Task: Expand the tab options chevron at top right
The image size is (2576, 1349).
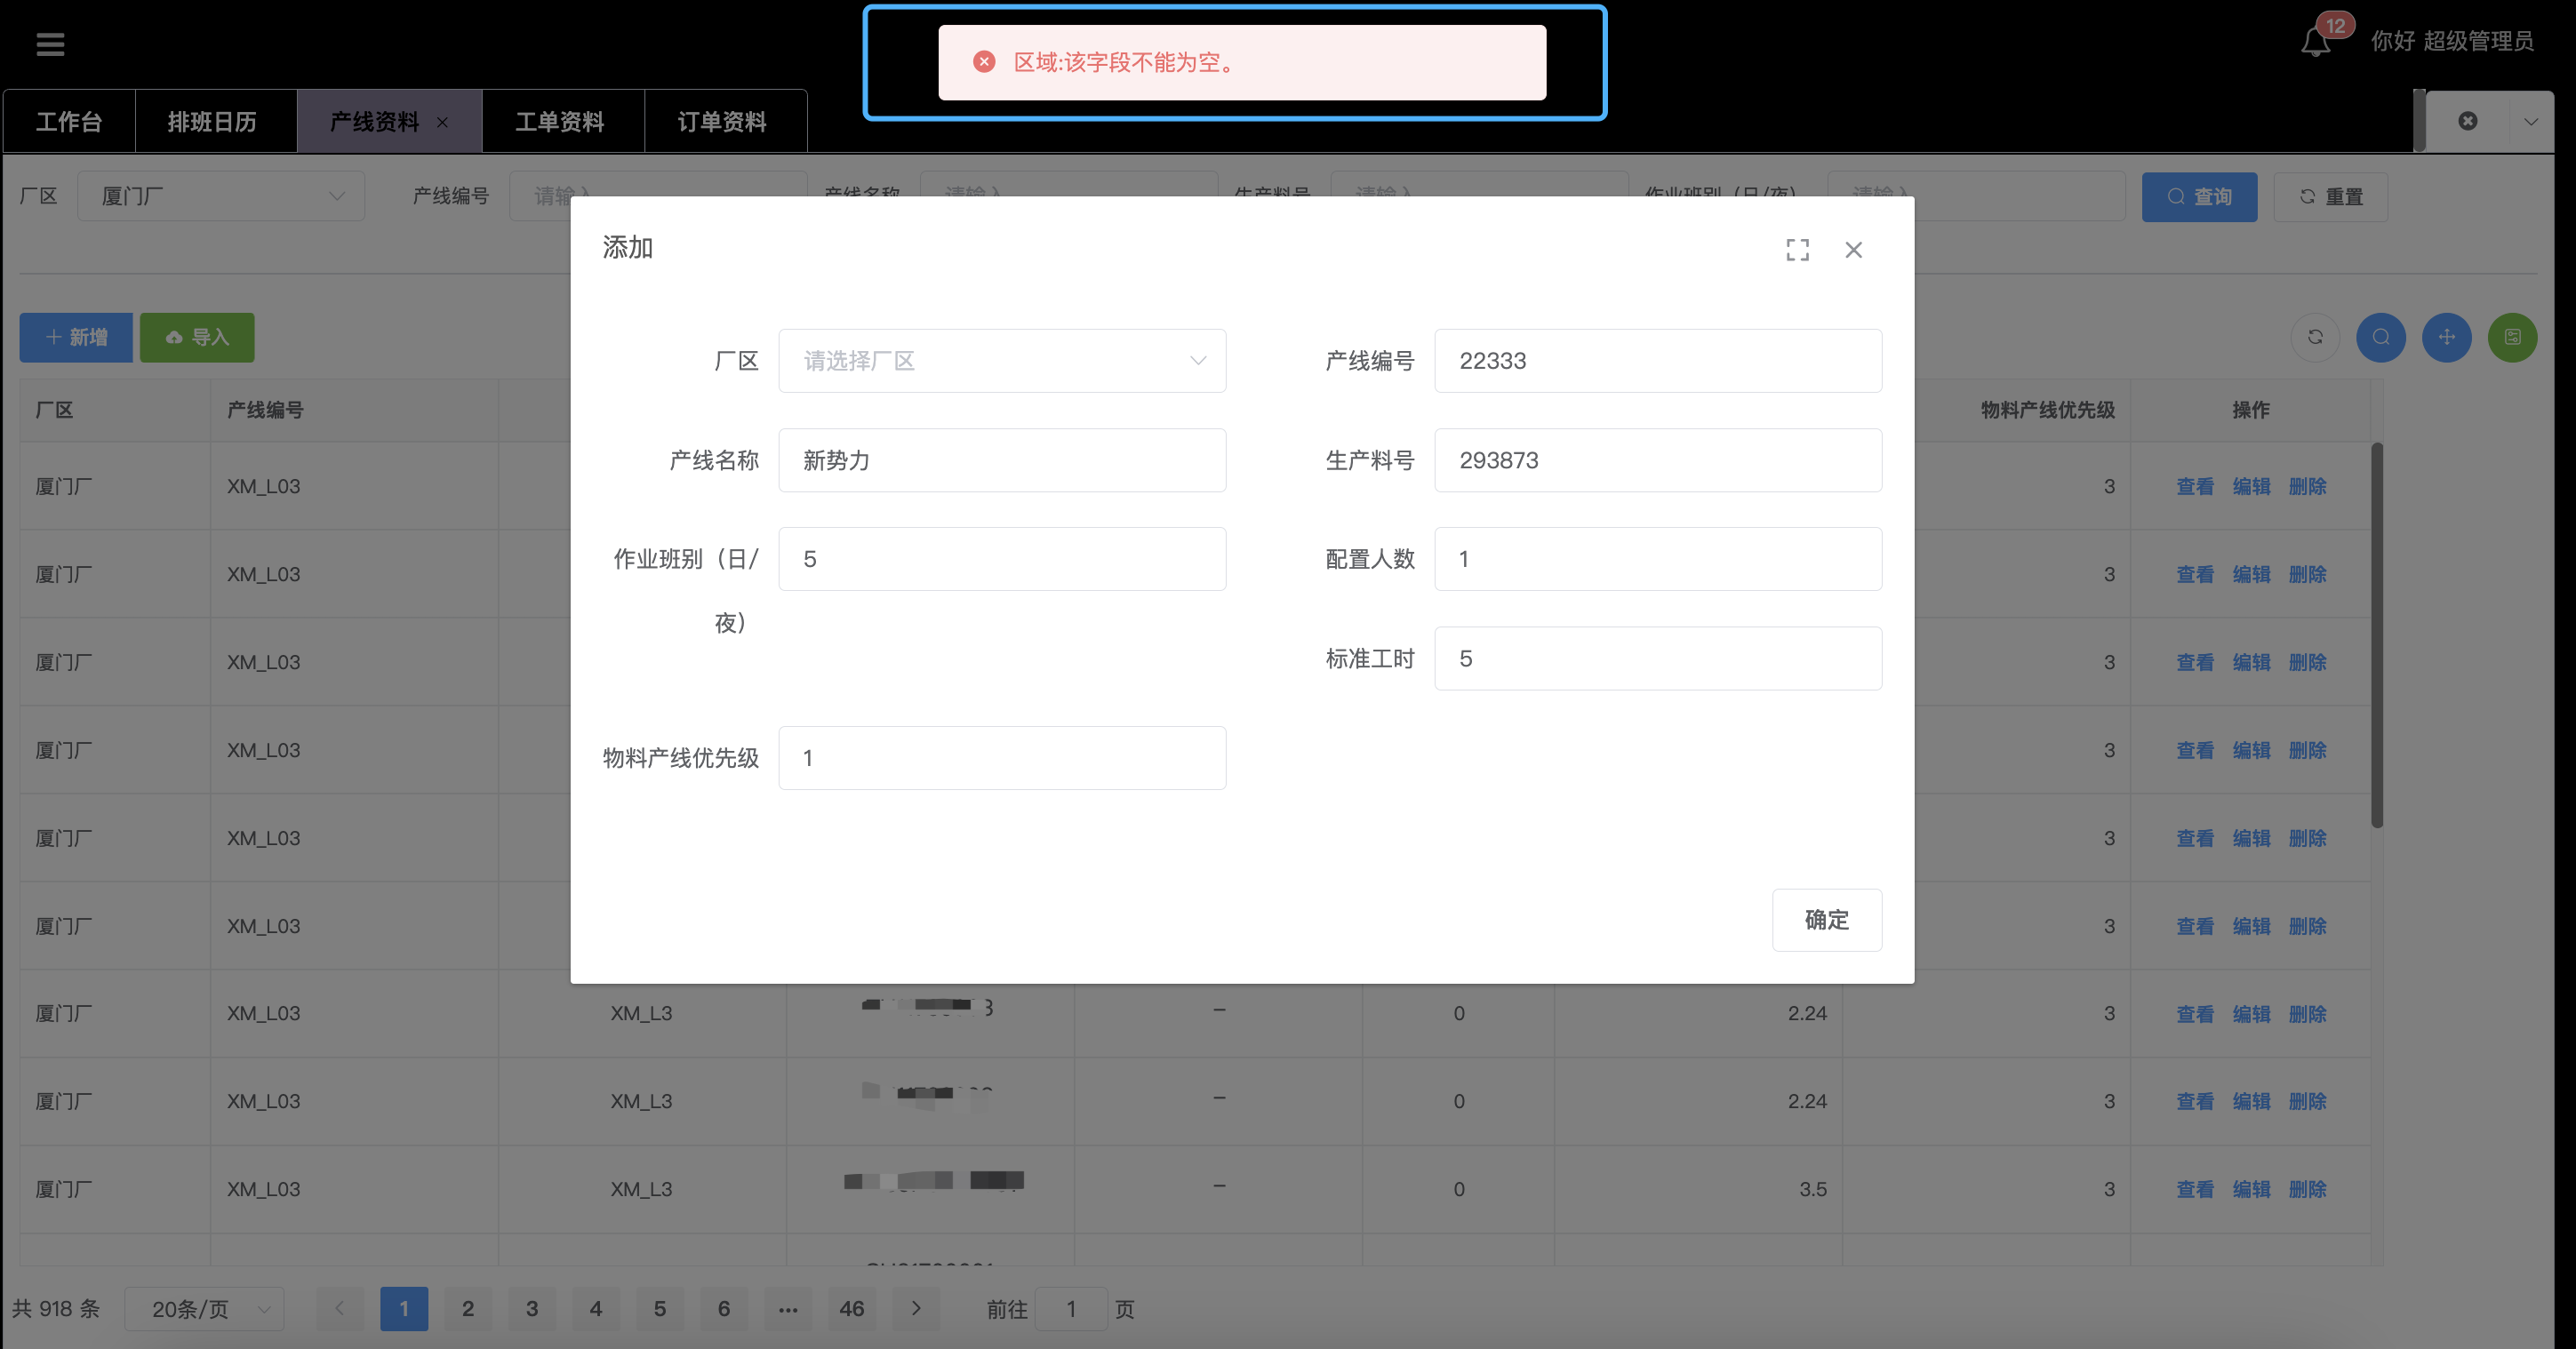Action: click(2530, 121)
